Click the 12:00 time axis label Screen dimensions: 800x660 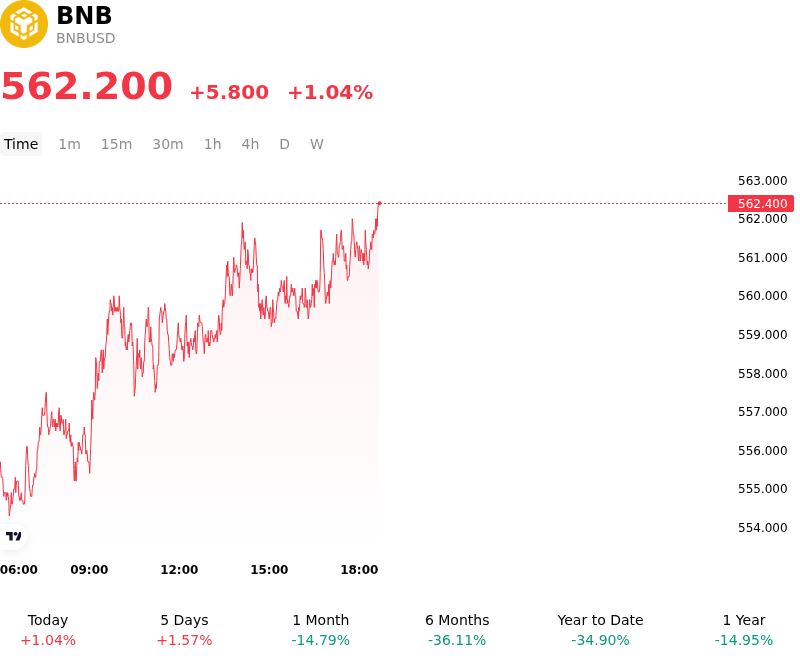tap(179, 570)
